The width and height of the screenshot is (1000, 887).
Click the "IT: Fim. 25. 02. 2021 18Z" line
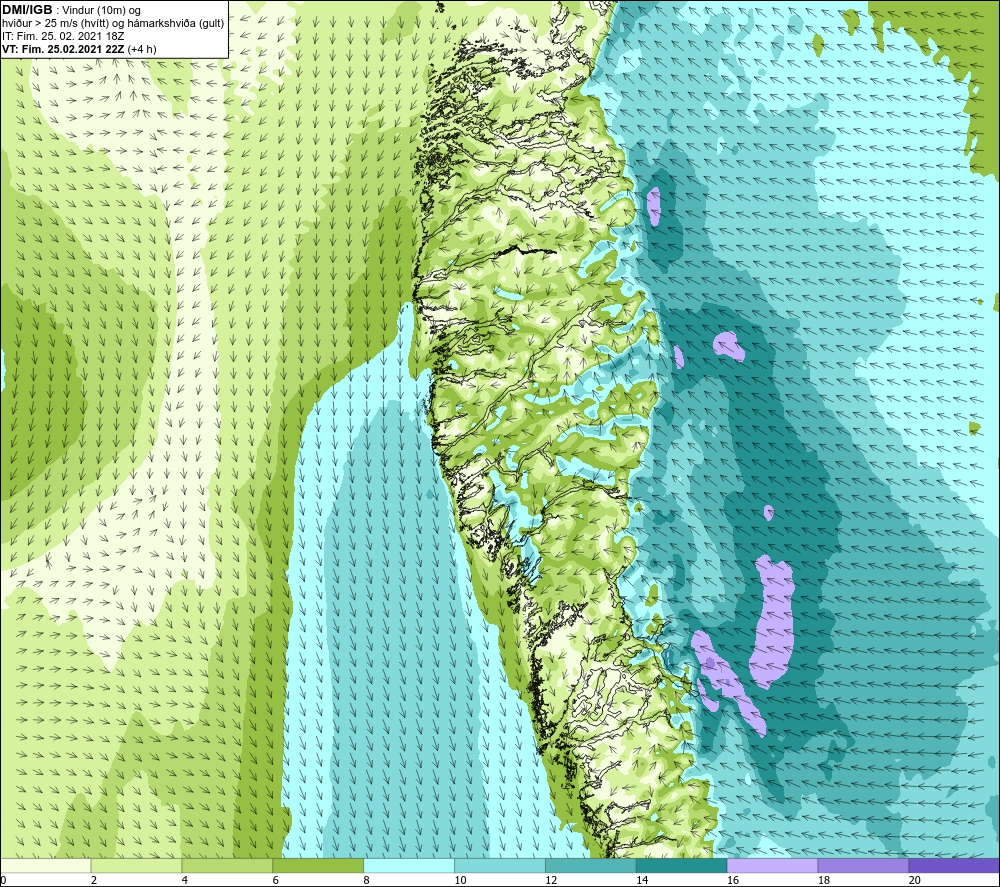pos(62,36)
